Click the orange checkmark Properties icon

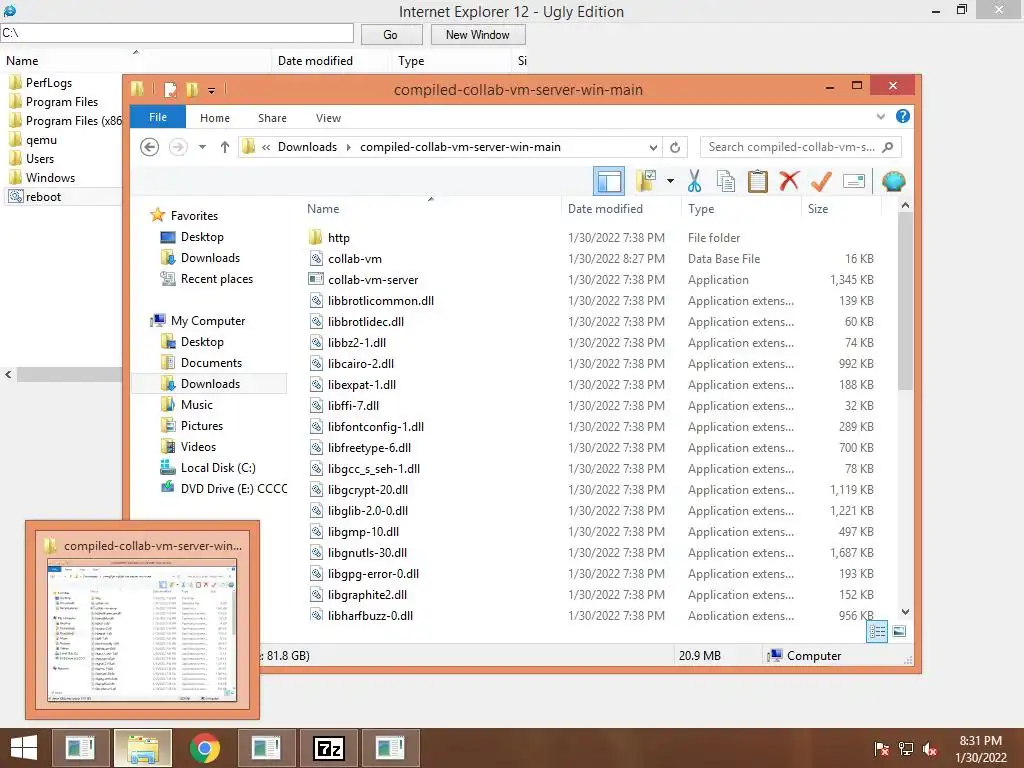(x=821, y=181)
